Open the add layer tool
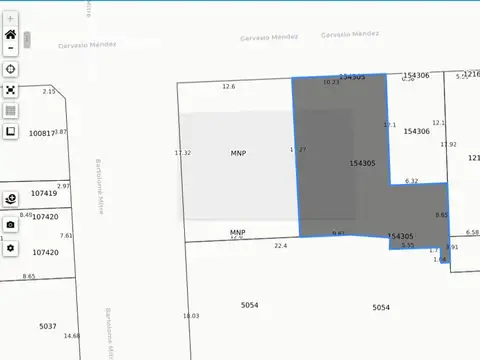Screen dimensions: 480x360 pyautogui.click(x=10, y=199)
